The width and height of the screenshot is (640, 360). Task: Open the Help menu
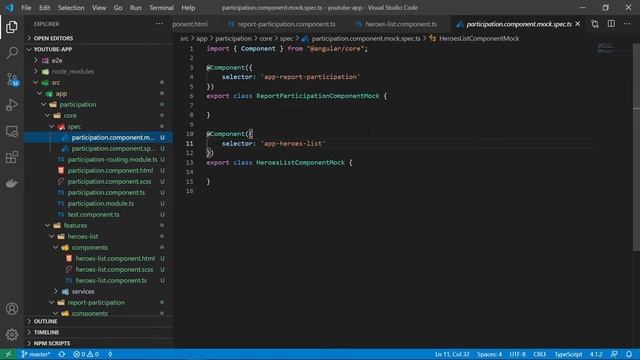188,8
